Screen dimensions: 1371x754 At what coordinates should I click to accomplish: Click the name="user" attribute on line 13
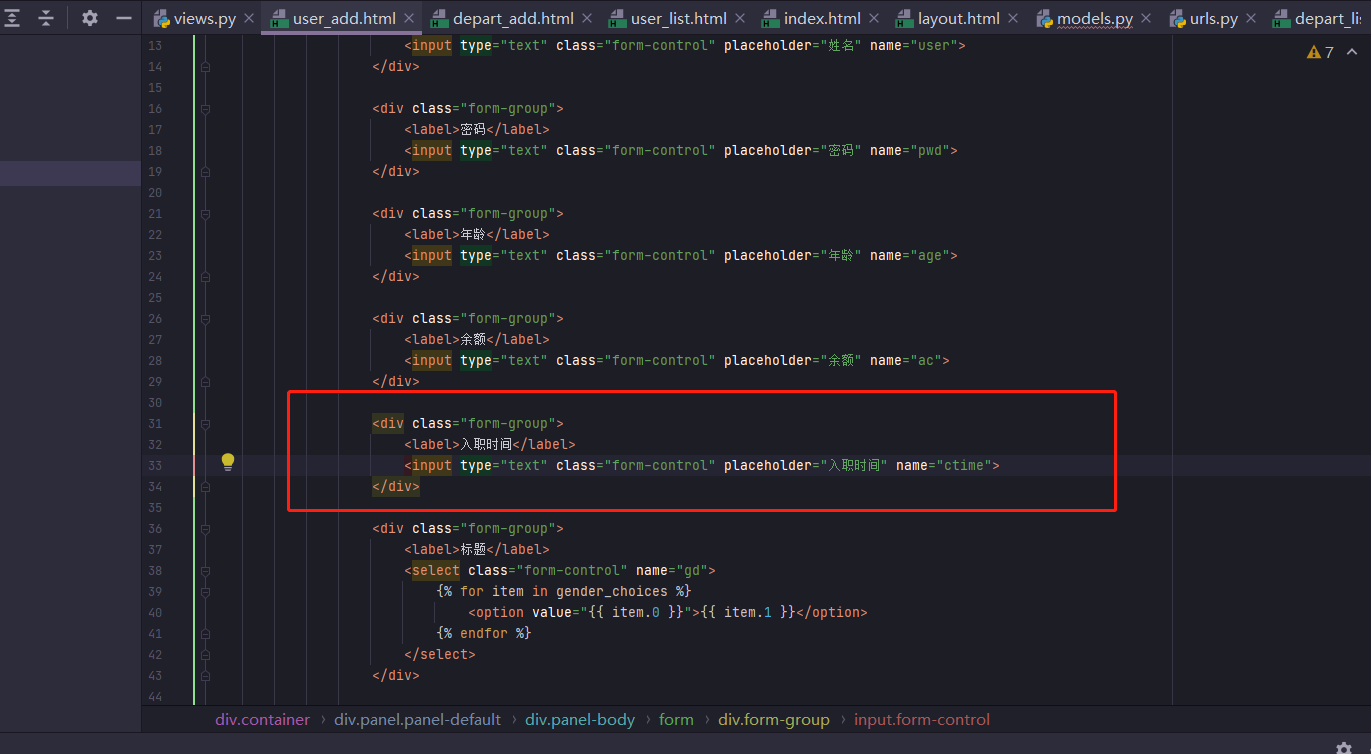tap(914, 45)
